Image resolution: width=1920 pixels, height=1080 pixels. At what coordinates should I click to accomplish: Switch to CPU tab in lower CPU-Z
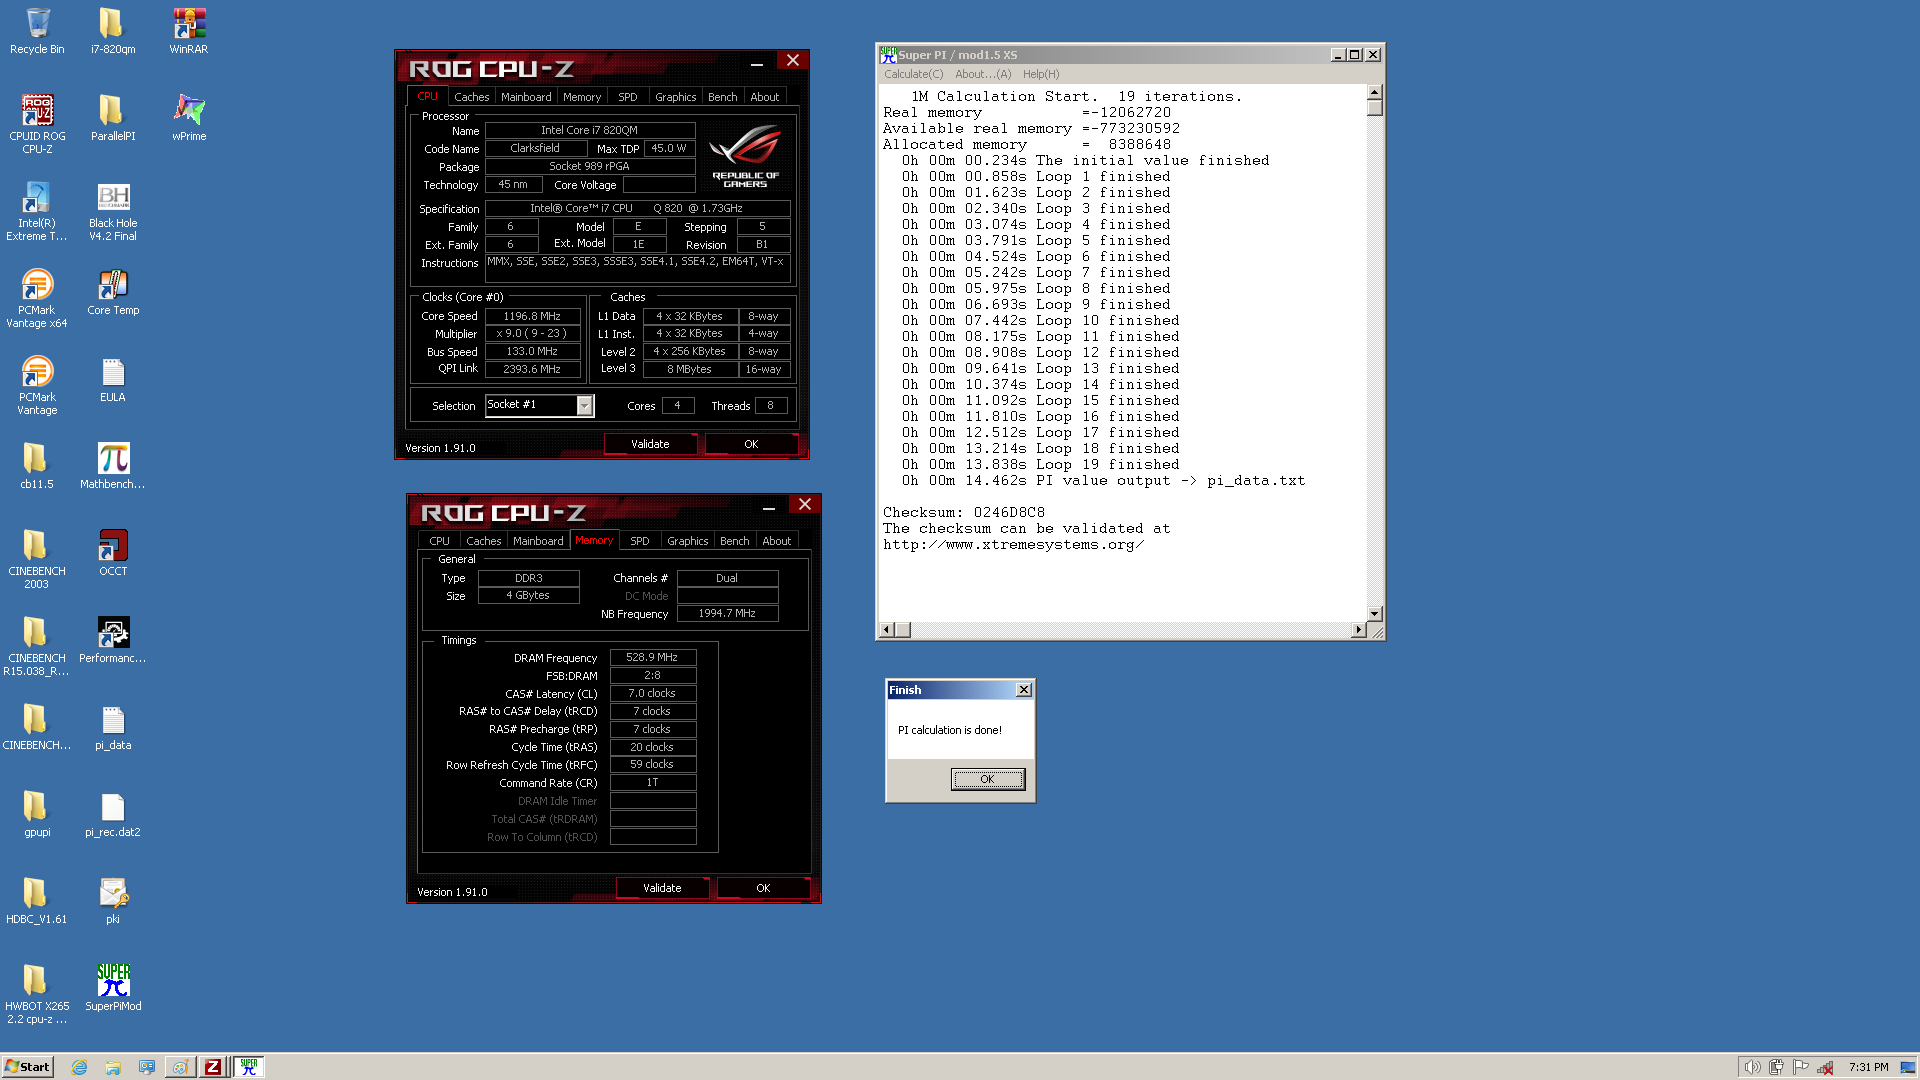[x=439, y=541]
